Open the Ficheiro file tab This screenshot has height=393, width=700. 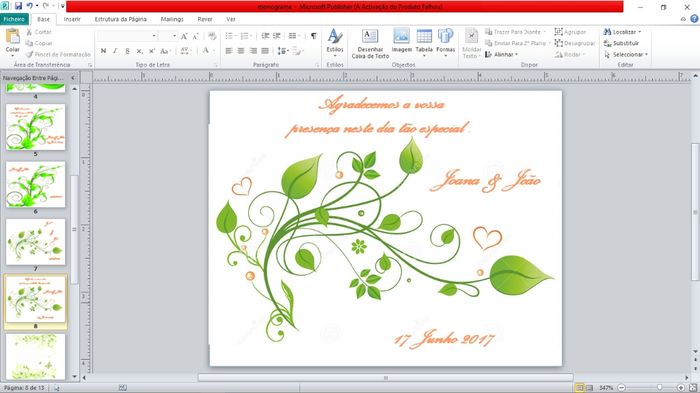[x=14, y=19]
